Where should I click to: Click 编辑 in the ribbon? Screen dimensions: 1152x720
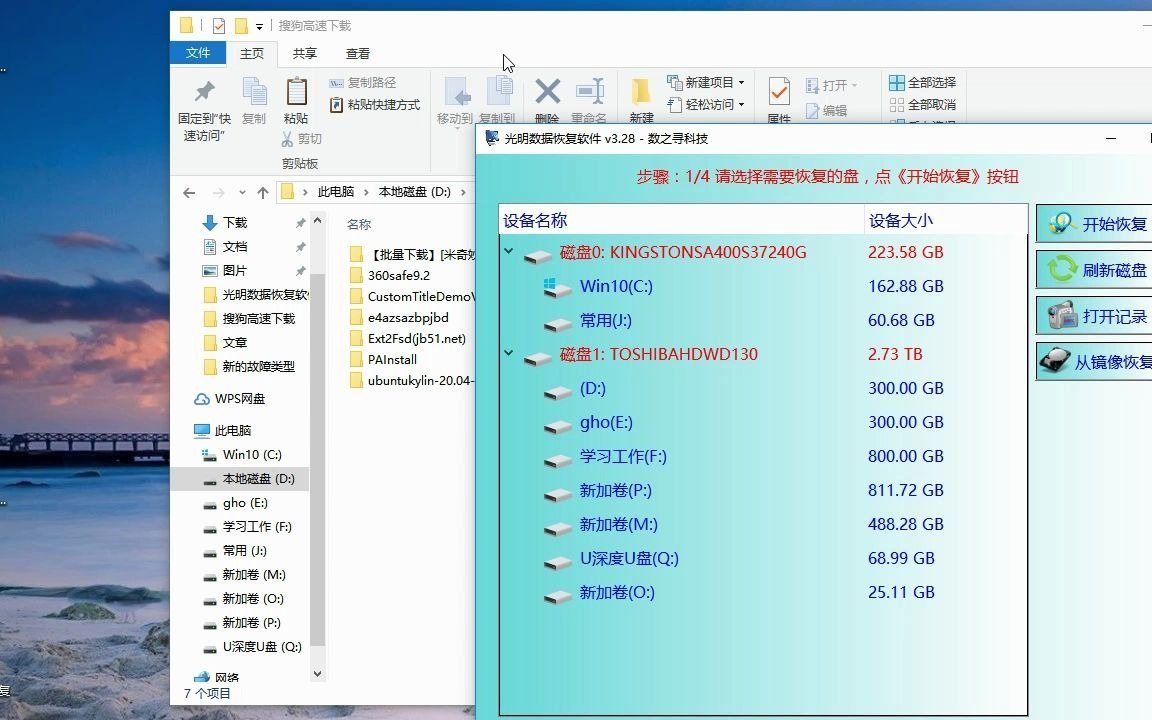827,110
